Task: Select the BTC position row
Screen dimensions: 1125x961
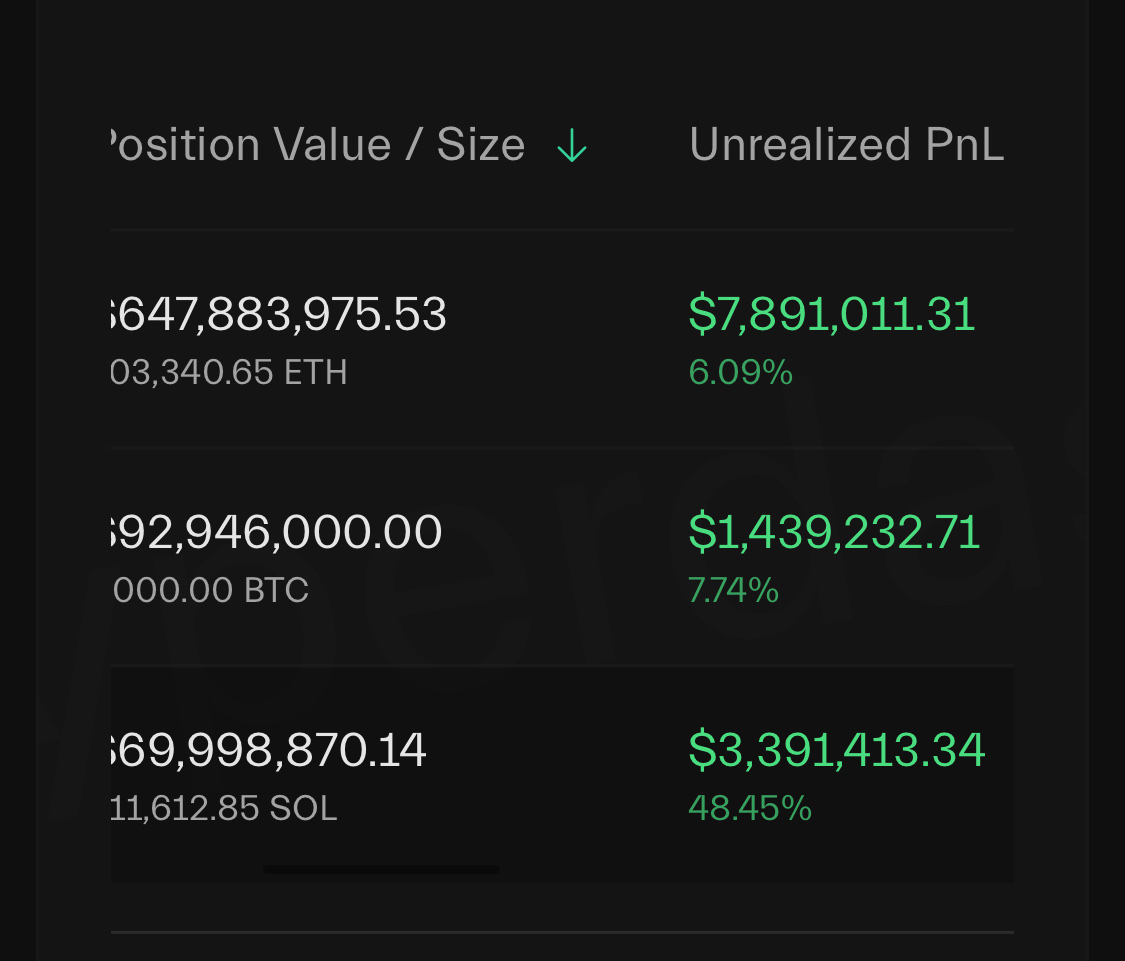Action: click(x=560, y=558)
